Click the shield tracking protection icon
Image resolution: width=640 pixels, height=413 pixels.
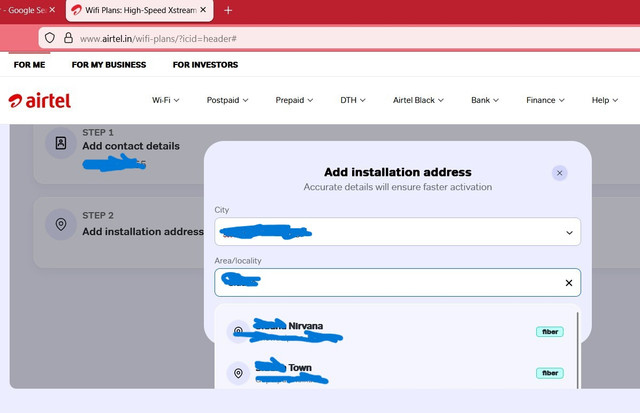click(x=50, y=38)
